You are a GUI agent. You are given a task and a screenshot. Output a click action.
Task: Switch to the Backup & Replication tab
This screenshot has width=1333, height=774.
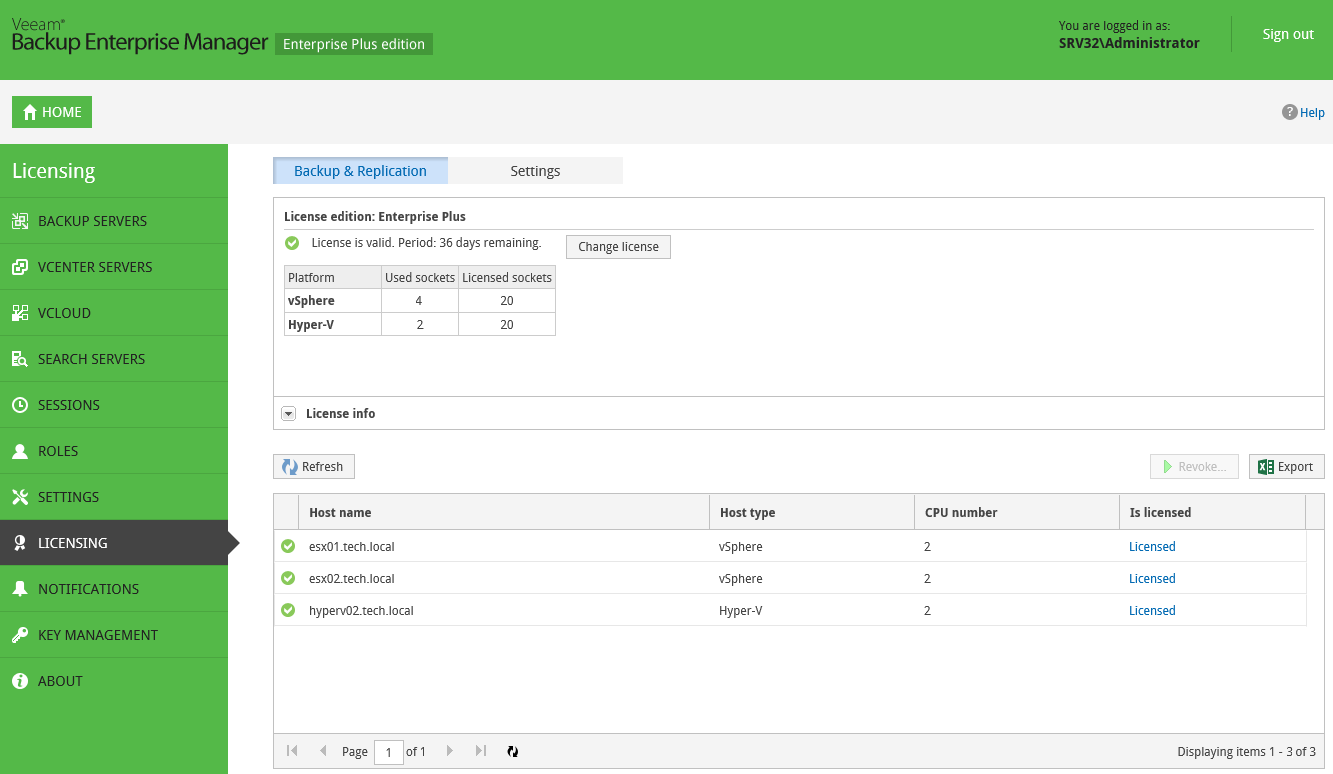pyautogui.click(x=360, y=171)
